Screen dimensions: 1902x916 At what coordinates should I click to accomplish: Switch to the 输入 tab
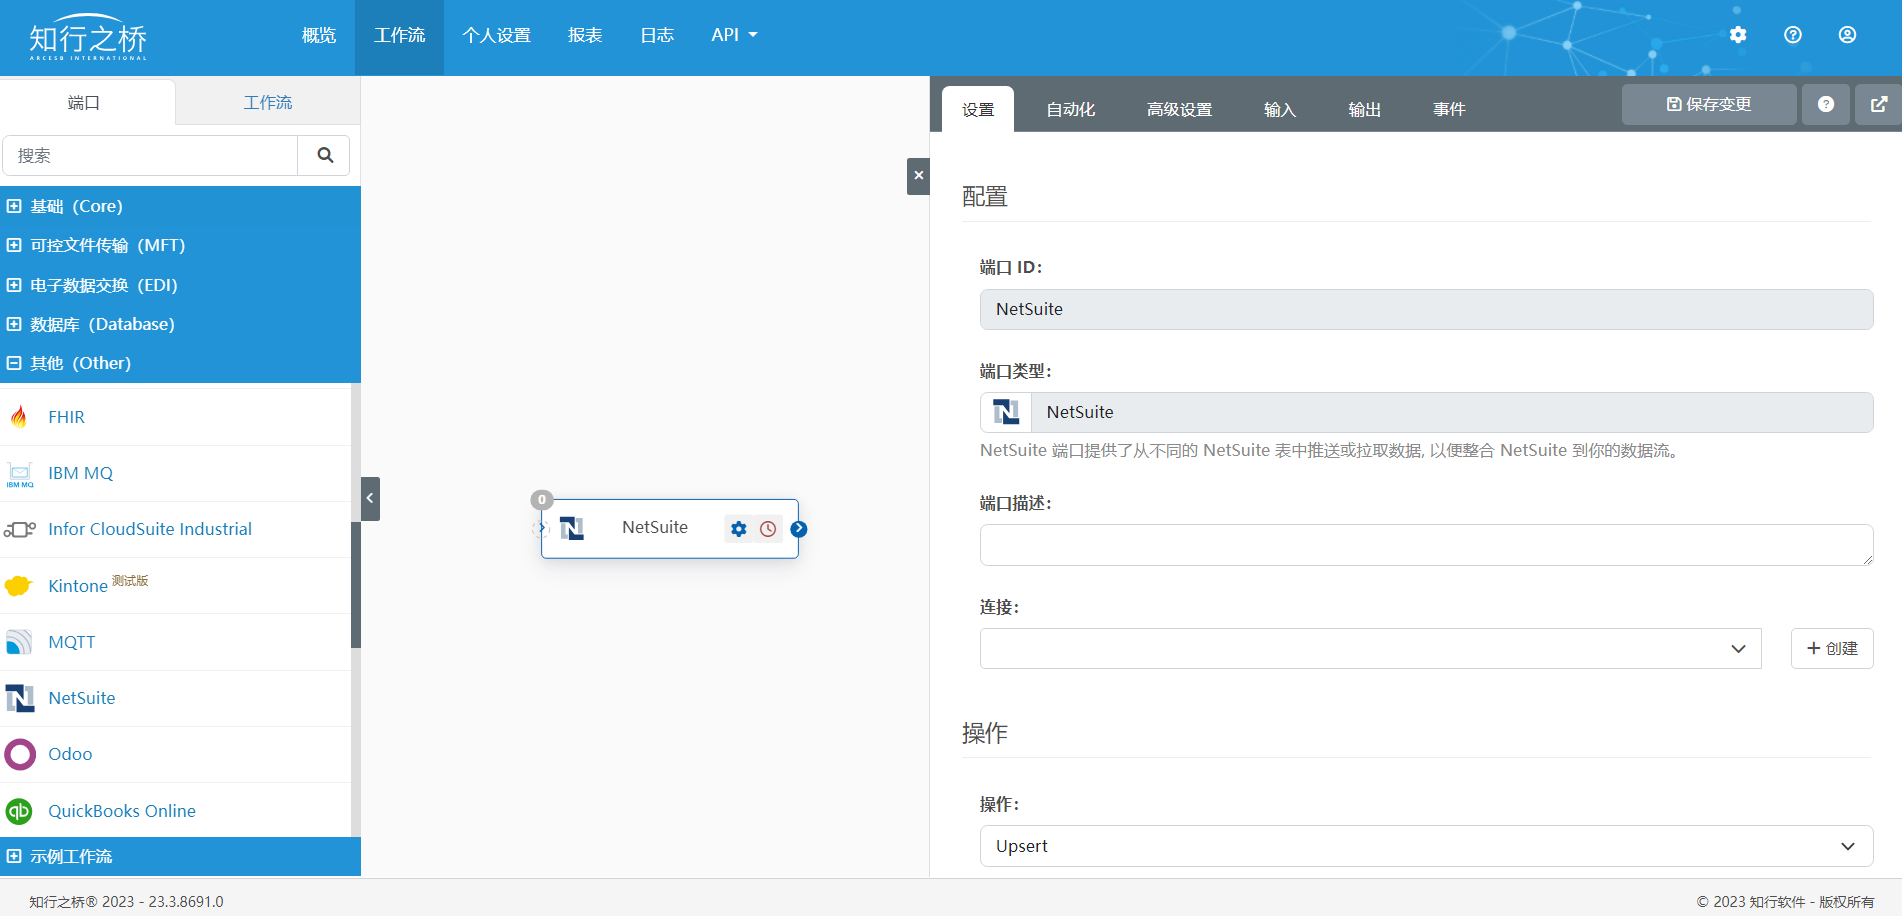[x=1280, y=109]
